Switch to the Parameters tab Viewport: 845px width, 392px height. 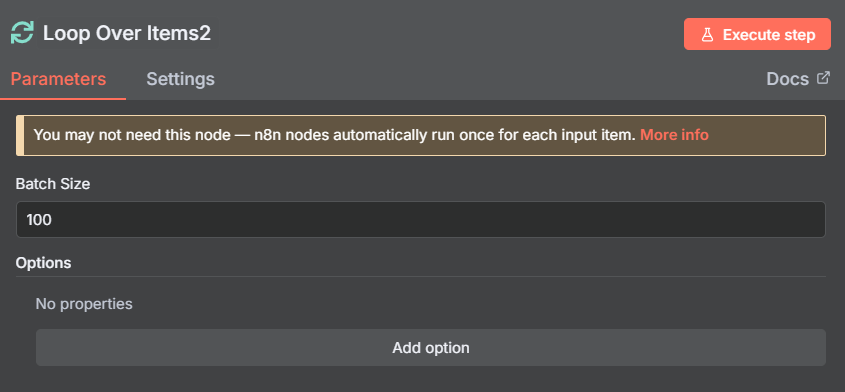pos(58,79)
